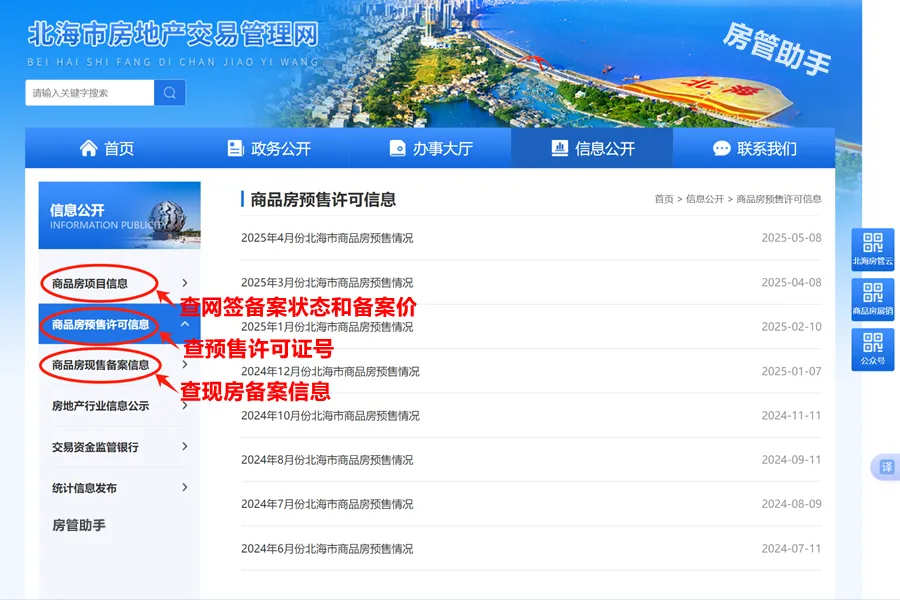The width and height of the screenshot is (900, 600).
Task: Click the home icon next to 首页
Action: coord(88,147)
